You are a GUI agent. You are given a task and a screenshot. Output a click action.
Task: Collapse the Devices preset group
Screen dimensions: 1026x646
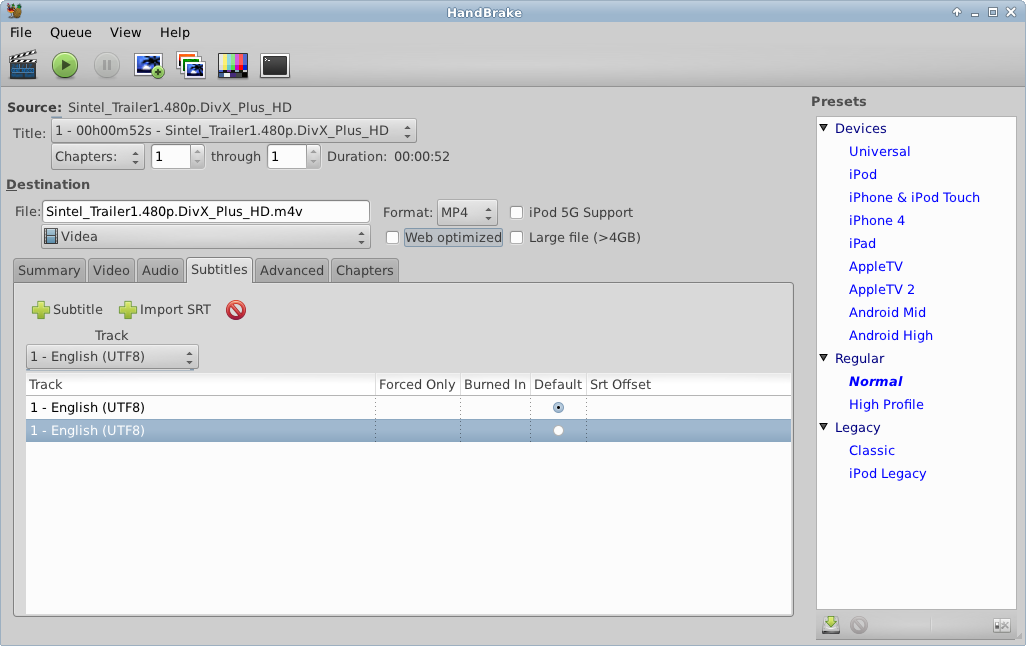coord(824,128)
